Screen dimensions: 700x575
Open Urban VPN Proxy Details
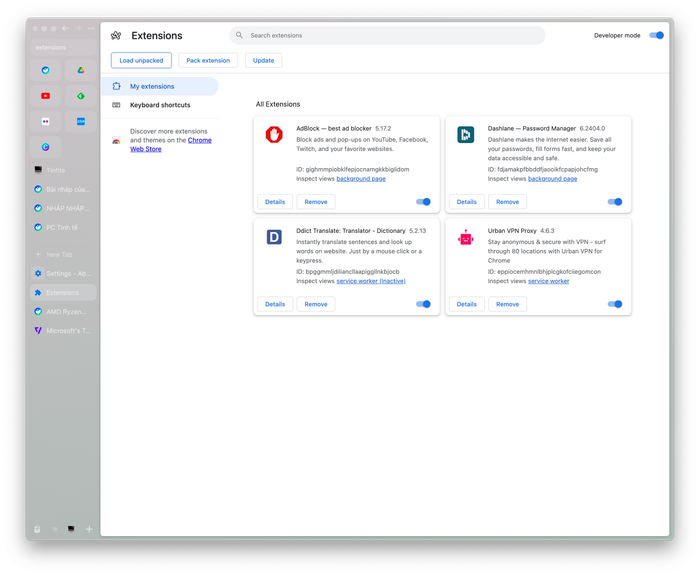[467, 304]
